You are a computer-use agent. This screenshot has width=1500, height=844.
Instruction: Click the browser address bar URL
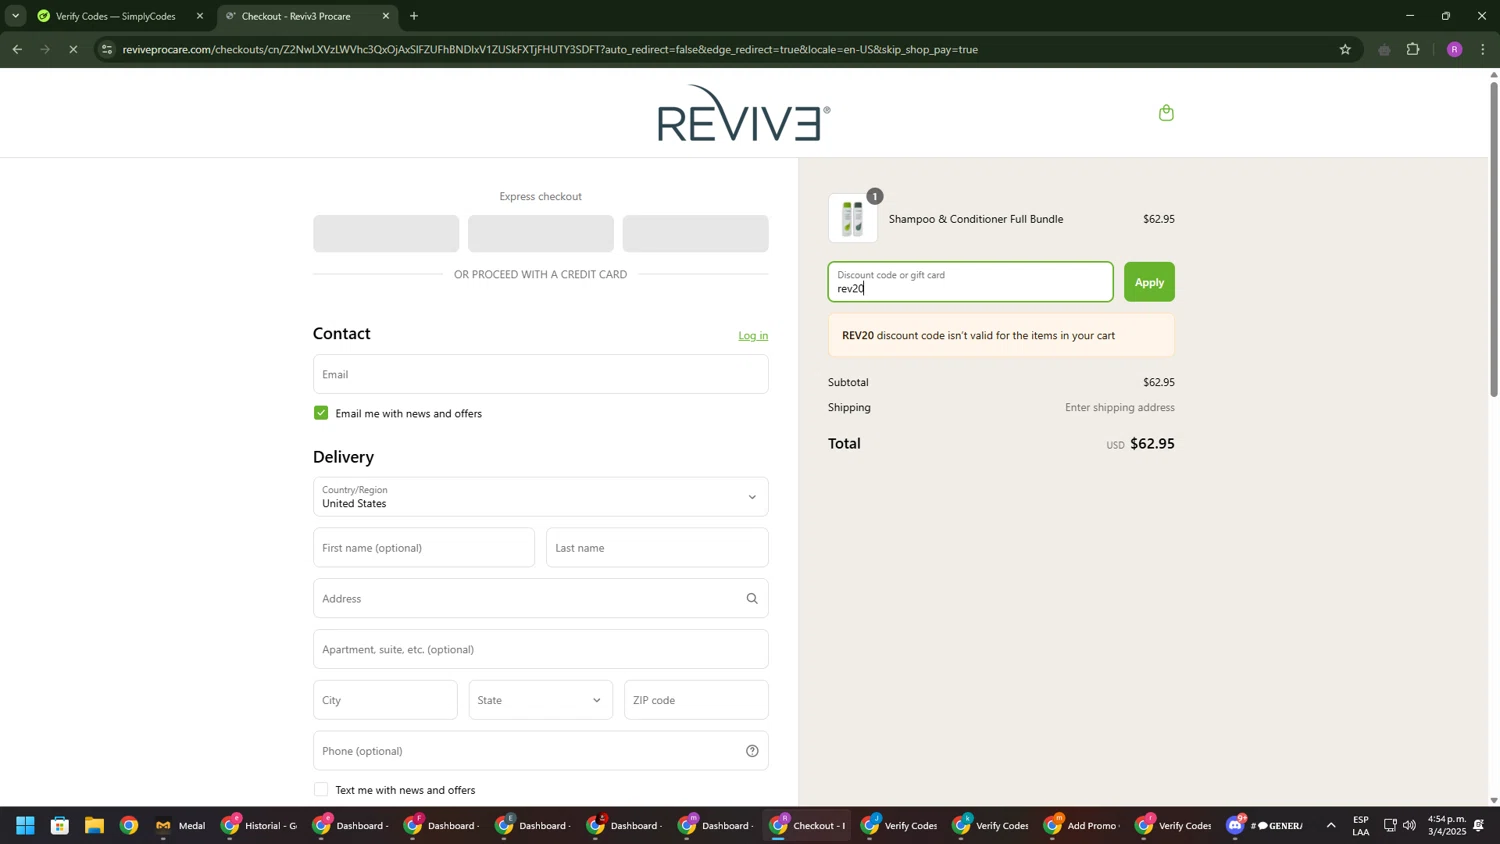(550, 49)
